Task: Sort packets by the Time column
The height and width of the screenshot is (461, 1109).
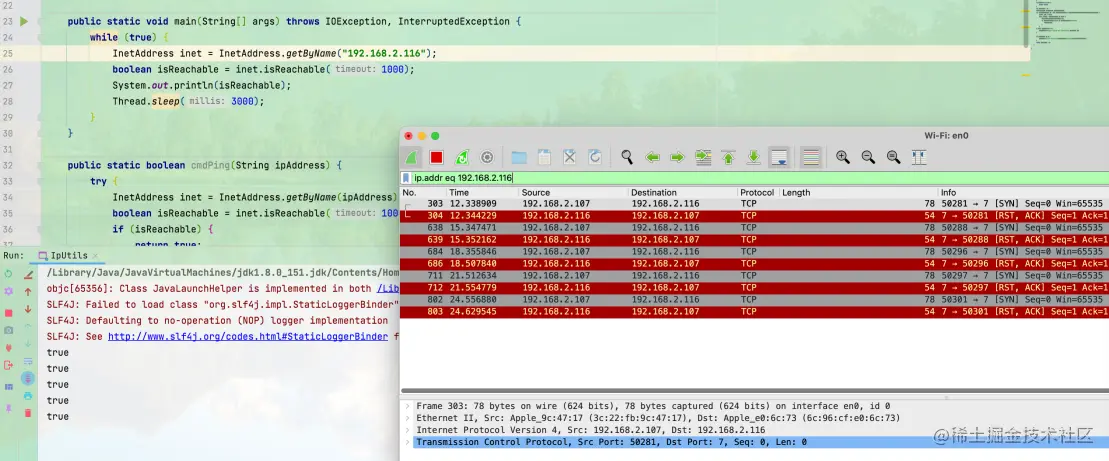Action: pos(483,192)
